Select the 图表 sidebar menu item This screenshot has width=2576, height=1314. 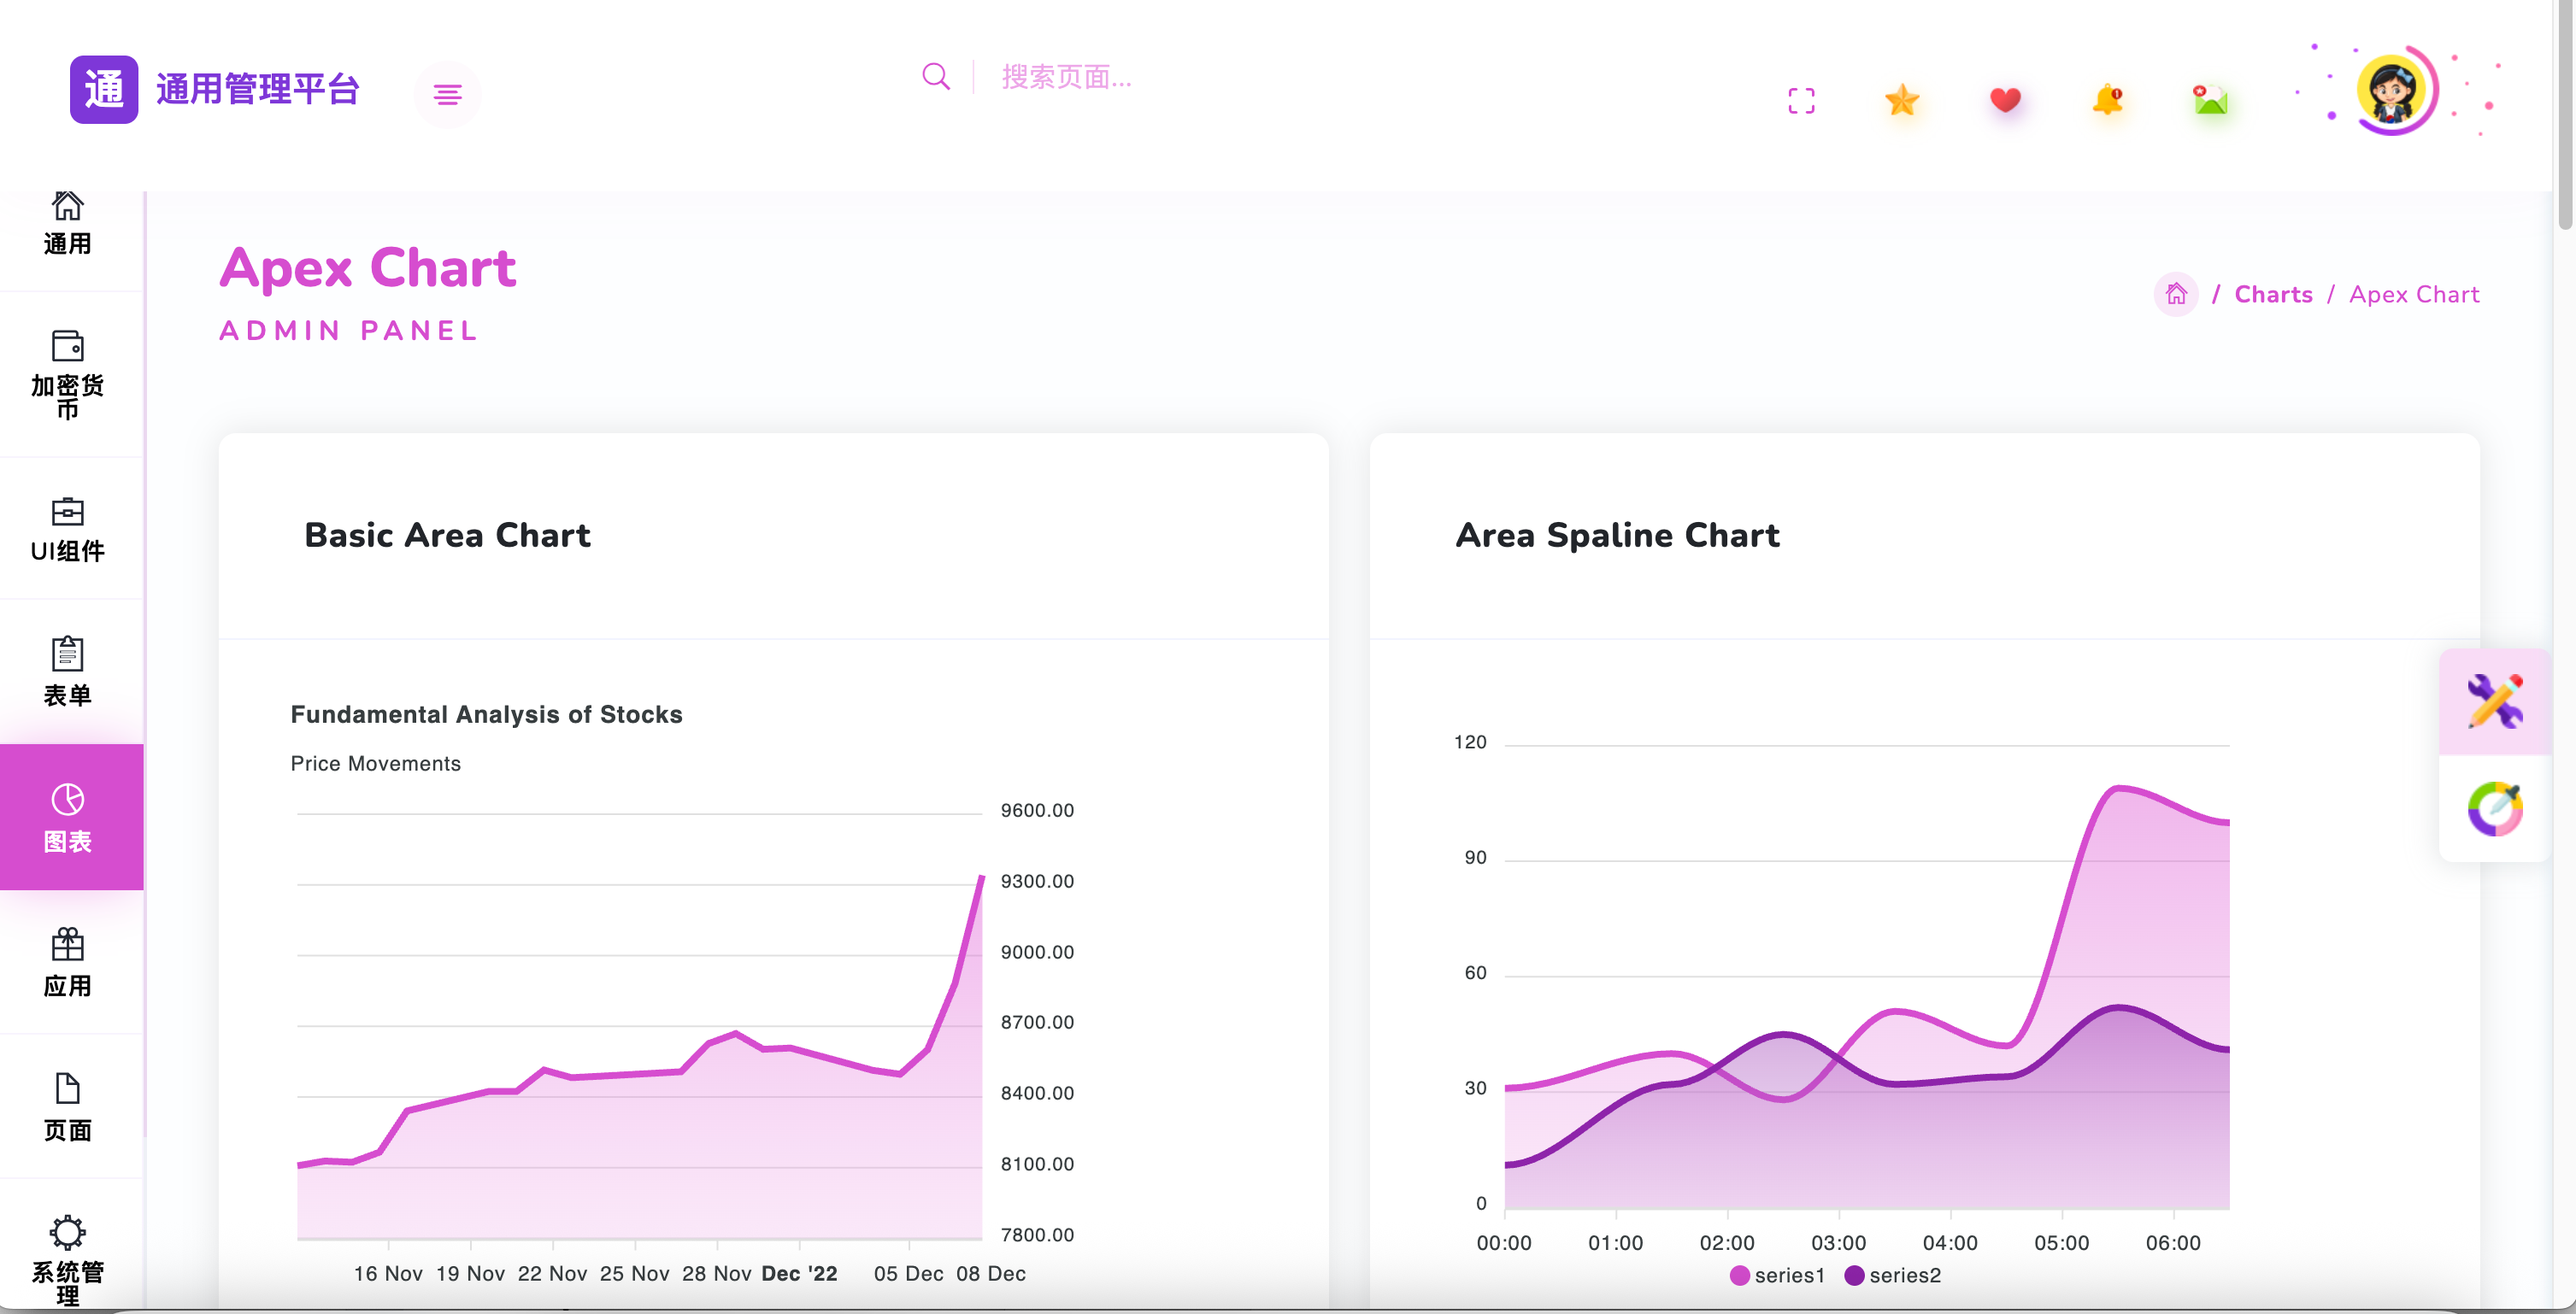pos(68,817)
